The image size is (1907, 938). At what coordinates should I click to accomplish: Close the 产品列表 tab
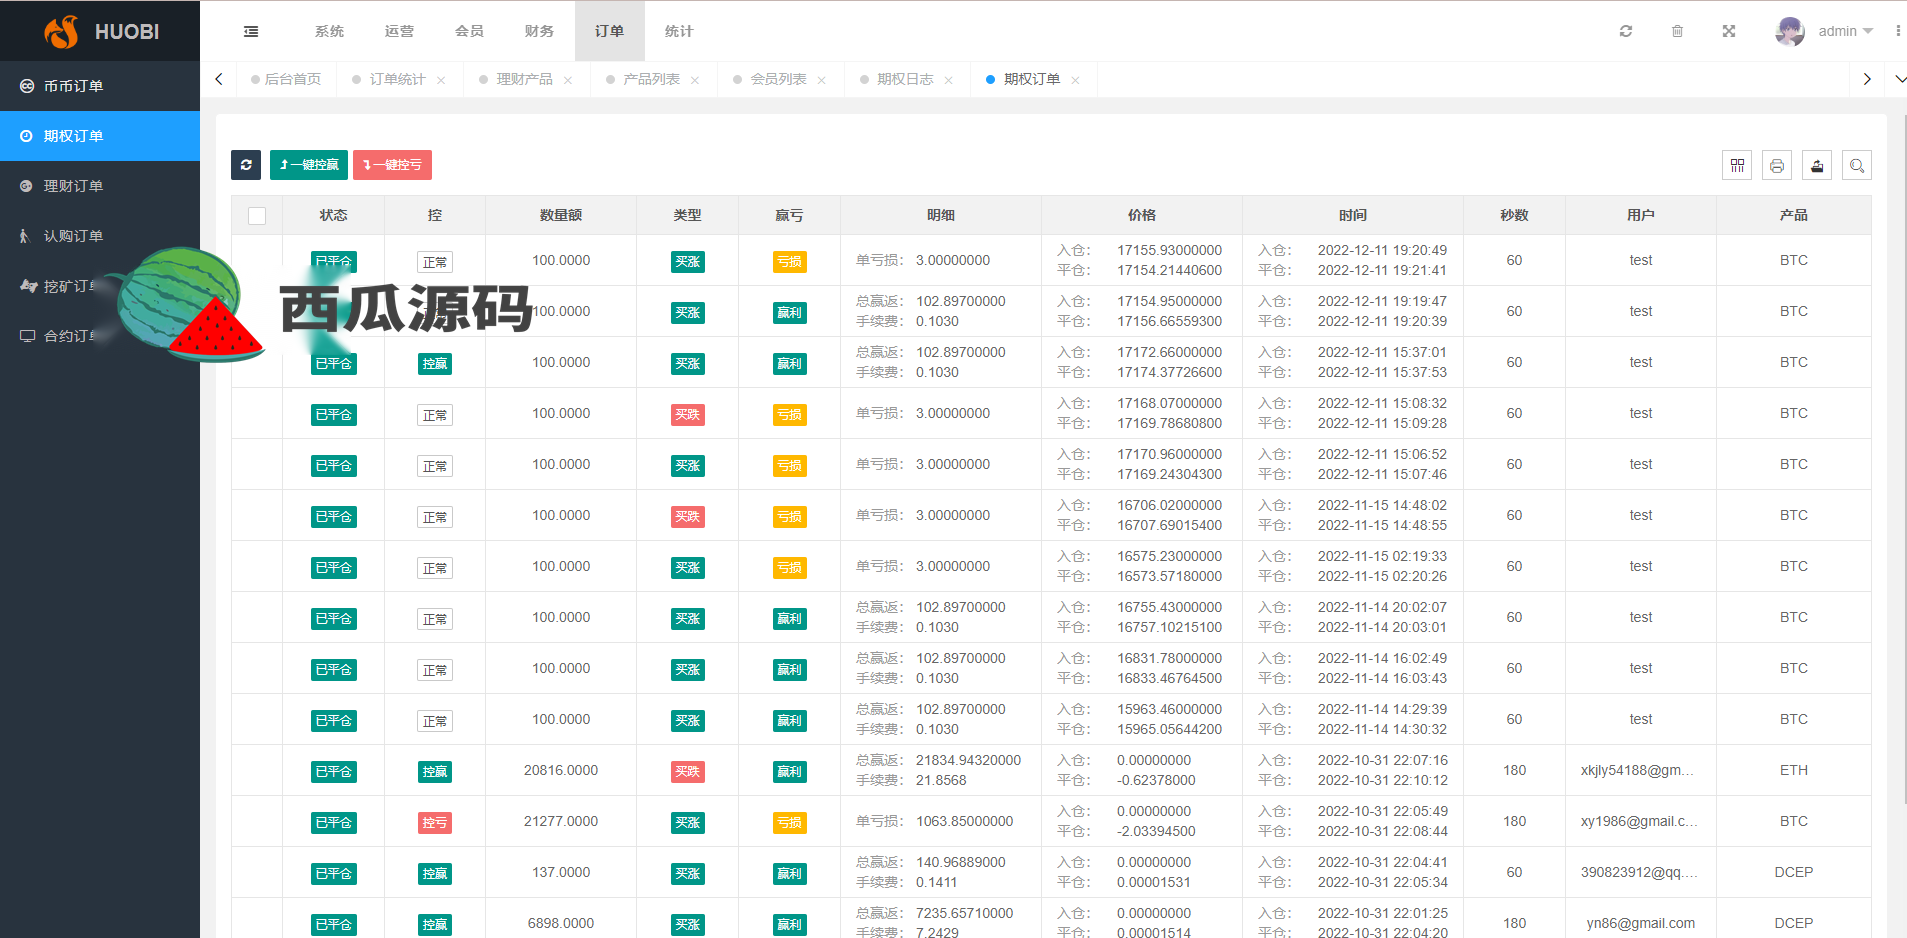695,80
